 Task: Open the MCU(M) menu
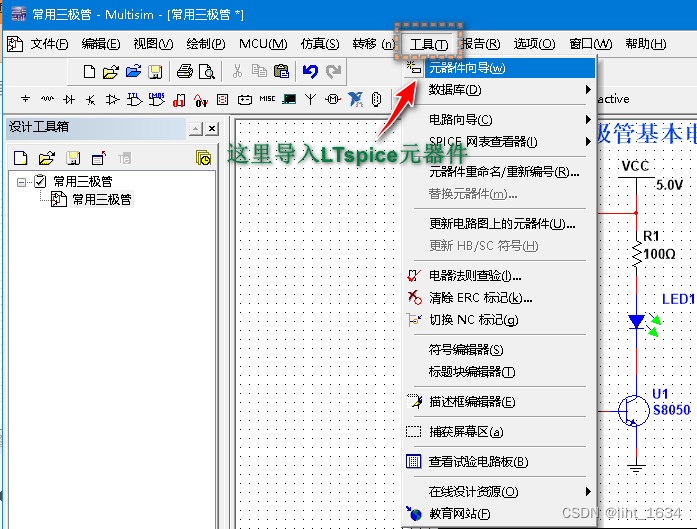point(263,44)
